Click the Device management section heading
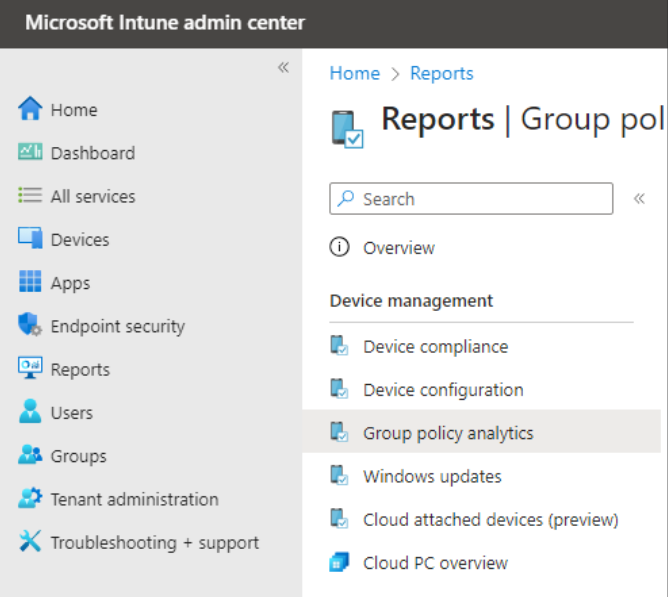The image size is (668, 597). [x=411, y=301]
